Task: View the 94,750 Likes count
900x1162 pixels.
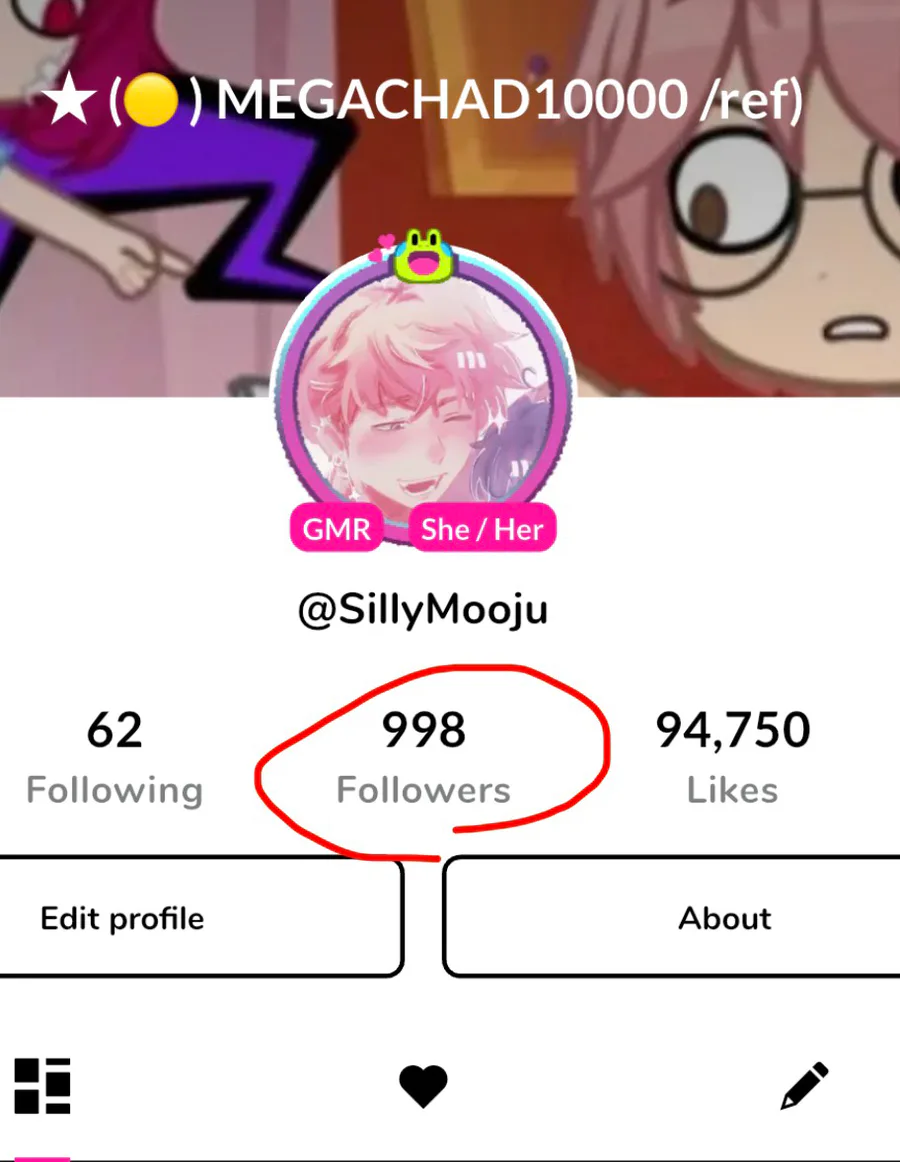Action: 732,757
